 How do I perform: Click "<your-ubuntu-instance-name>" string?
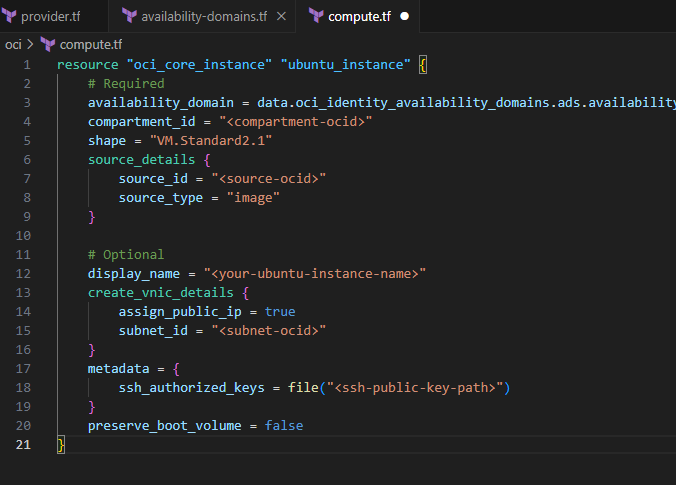[315, 274]
